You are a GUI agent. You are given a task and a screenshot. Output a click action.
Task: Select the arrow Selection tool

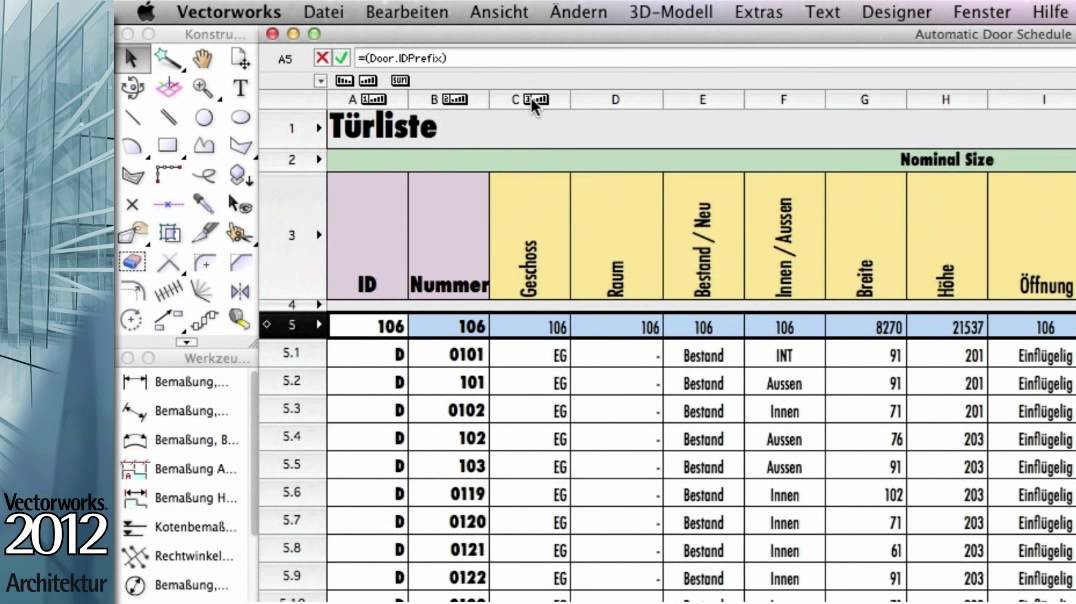click(132, 59)
